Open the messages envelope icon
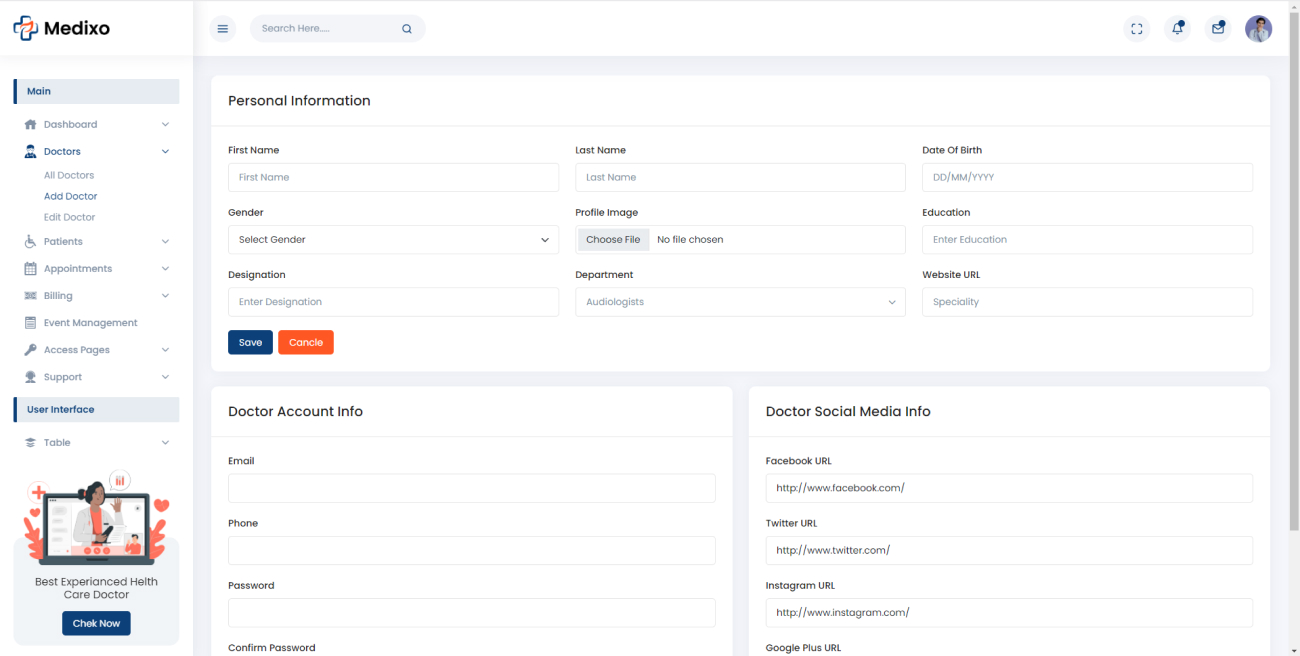The width and height of the screenshot is (1300, 656). click(1218, 29)
